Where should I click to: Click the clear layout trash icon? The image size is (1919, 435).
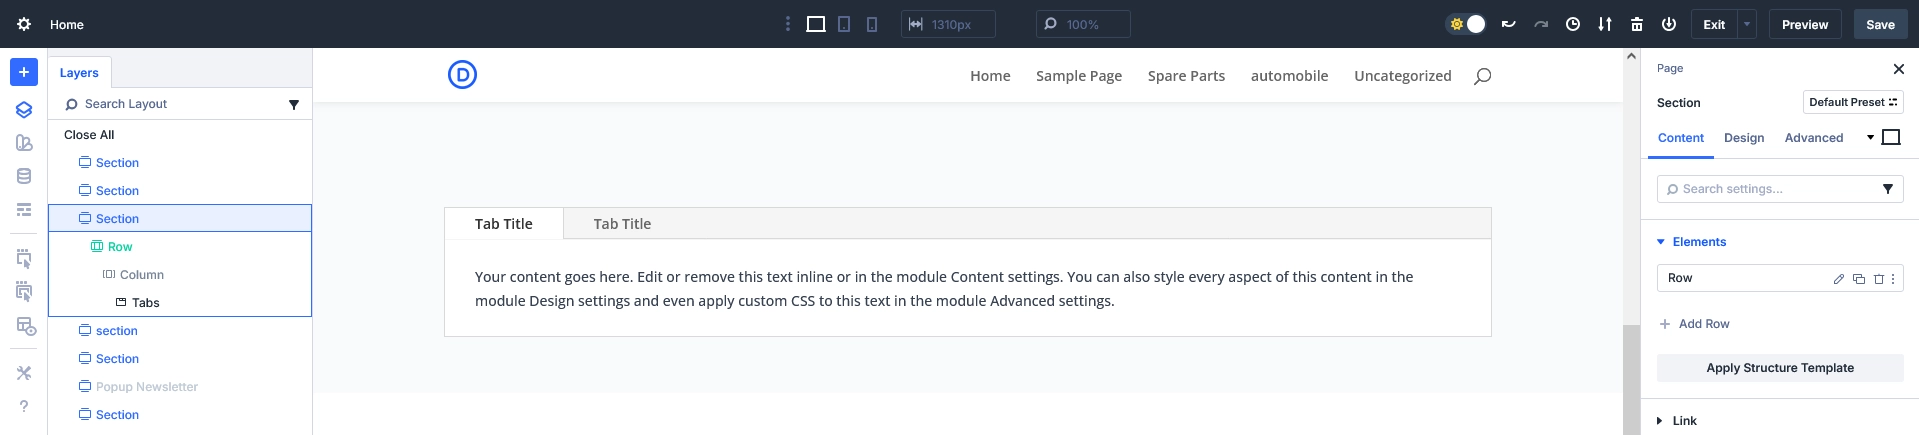click(1637, 24)
